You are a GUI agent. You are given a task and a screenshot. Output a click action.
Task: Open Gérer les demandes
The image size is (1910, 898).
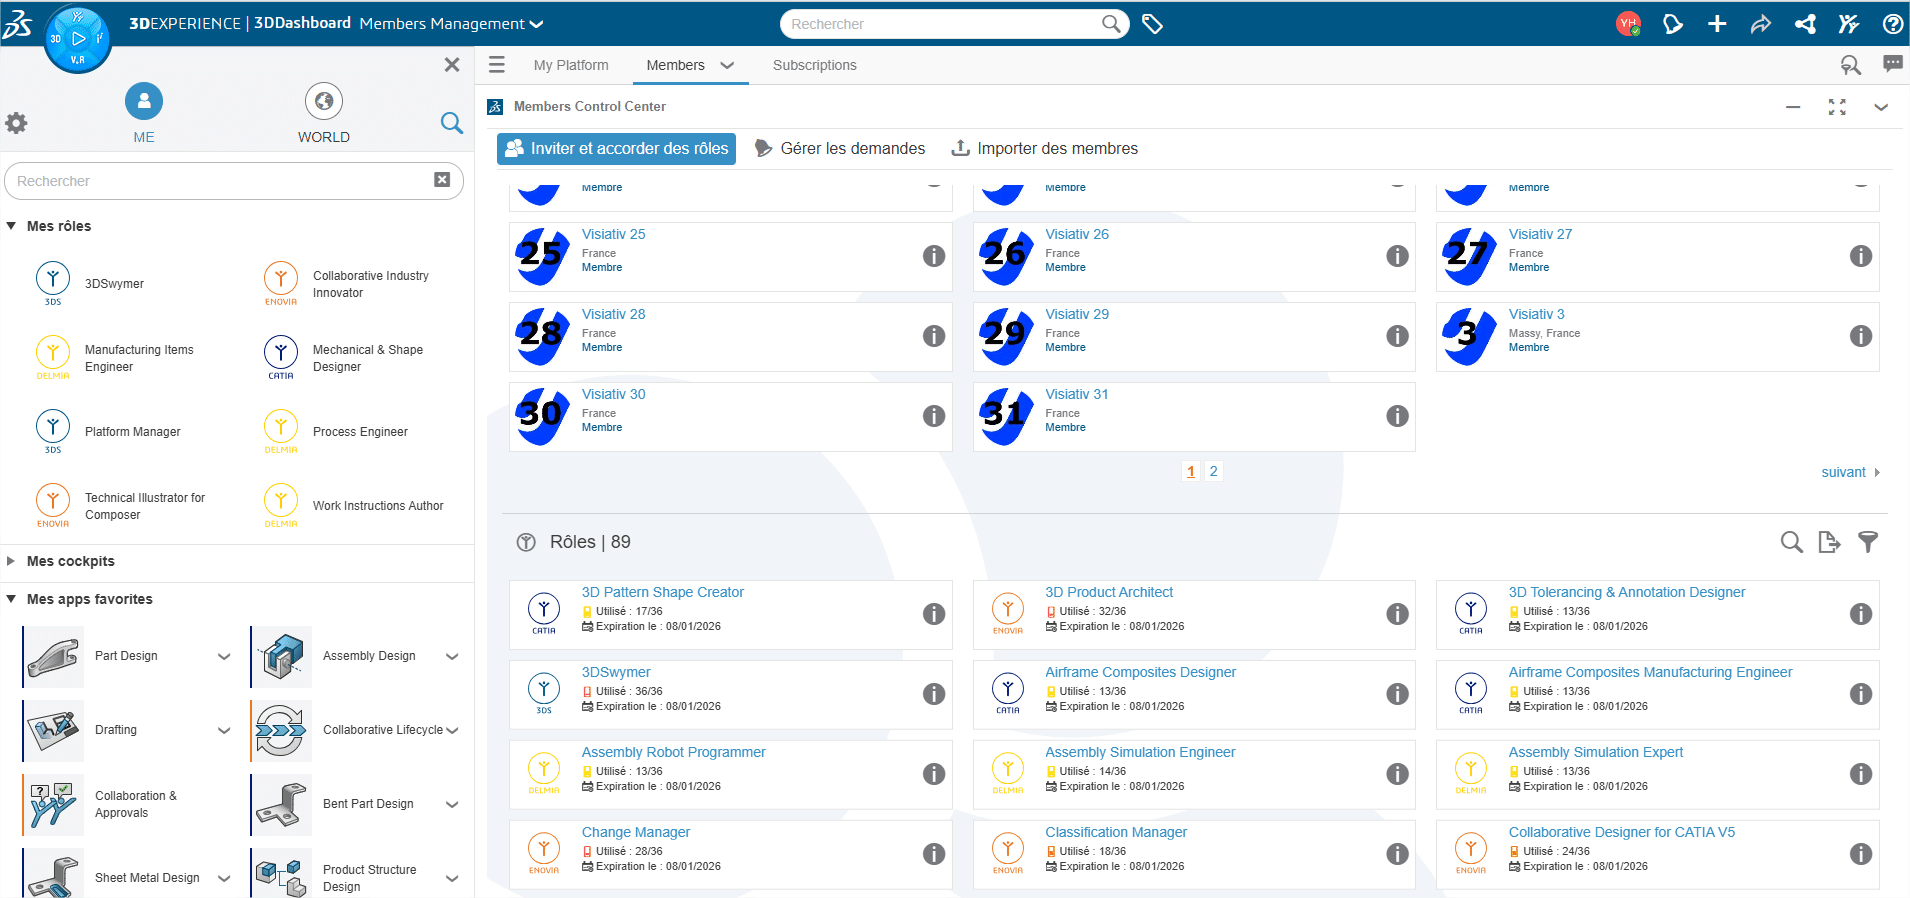click(840, 149)
